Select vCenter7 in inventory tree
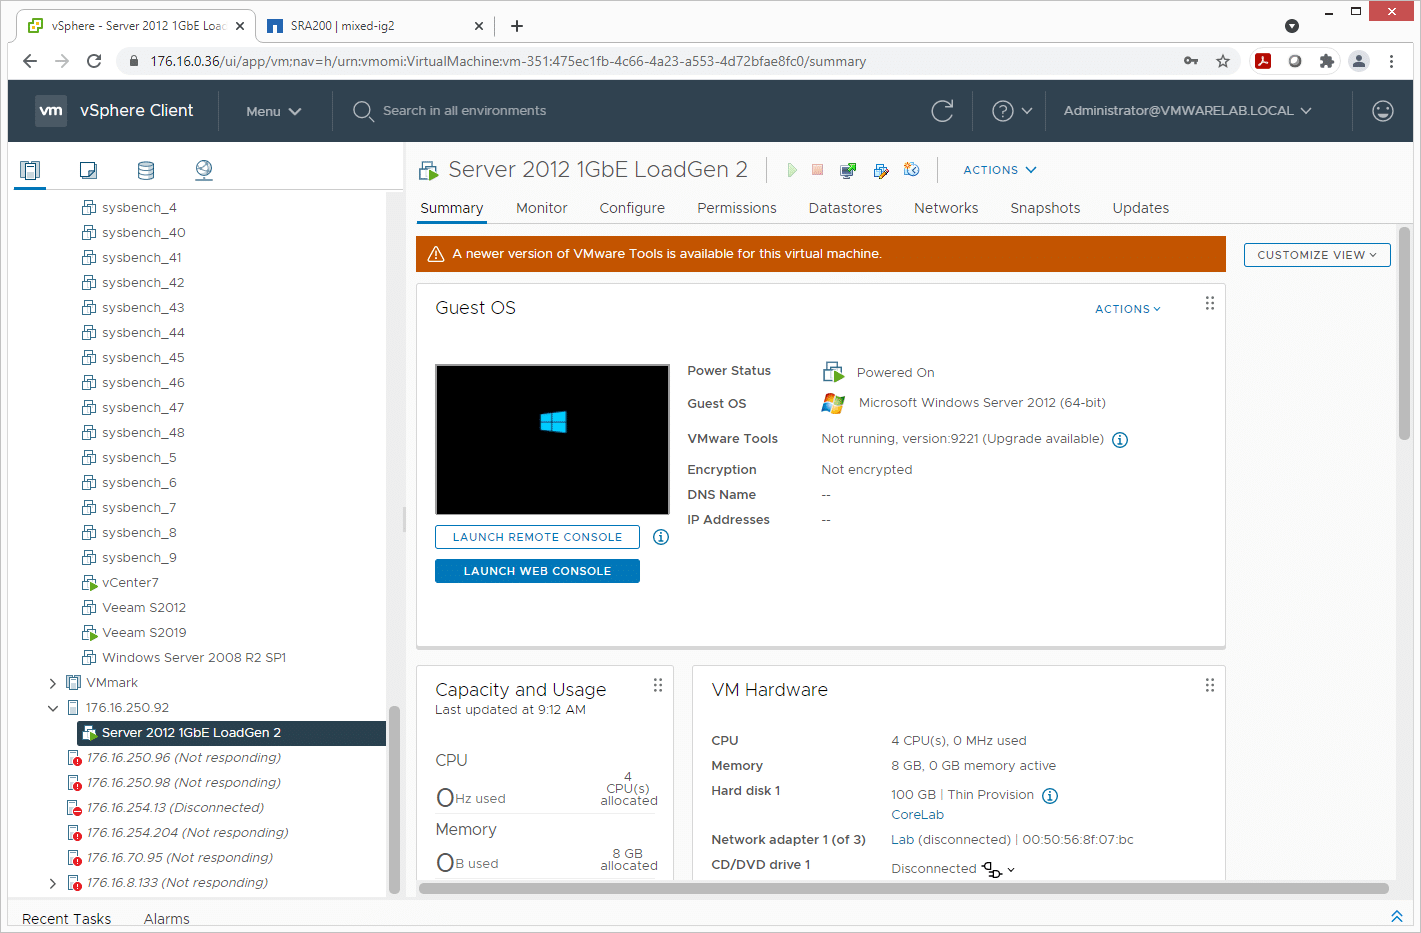Image resolution: width=1421 pixels, height=933 pixels. pos(130,583)
